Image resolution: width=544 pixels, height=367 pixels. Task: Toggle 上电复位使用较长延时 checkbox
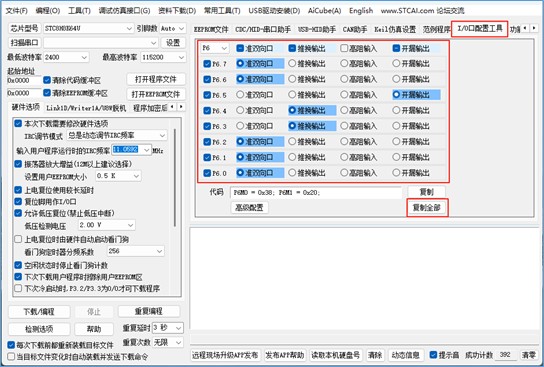[18, 190]
